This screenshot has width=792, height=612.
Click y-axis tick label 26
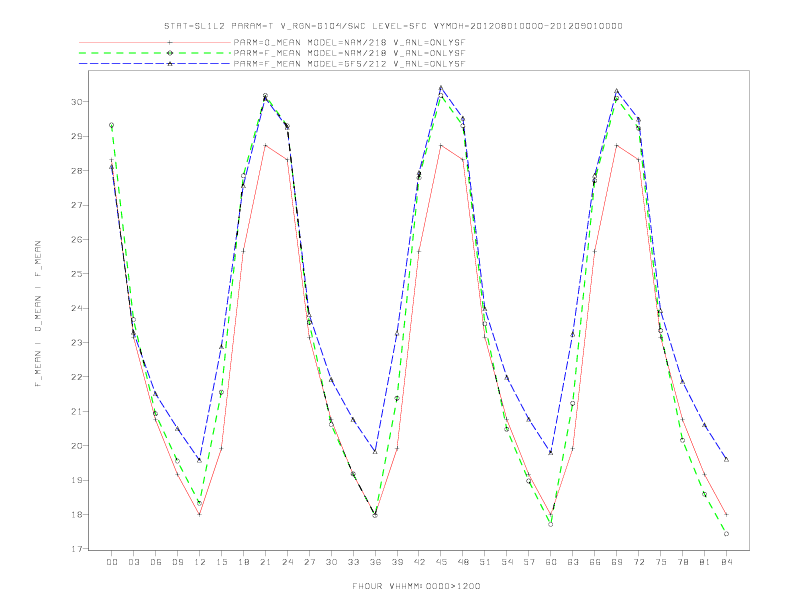(77, 239)
